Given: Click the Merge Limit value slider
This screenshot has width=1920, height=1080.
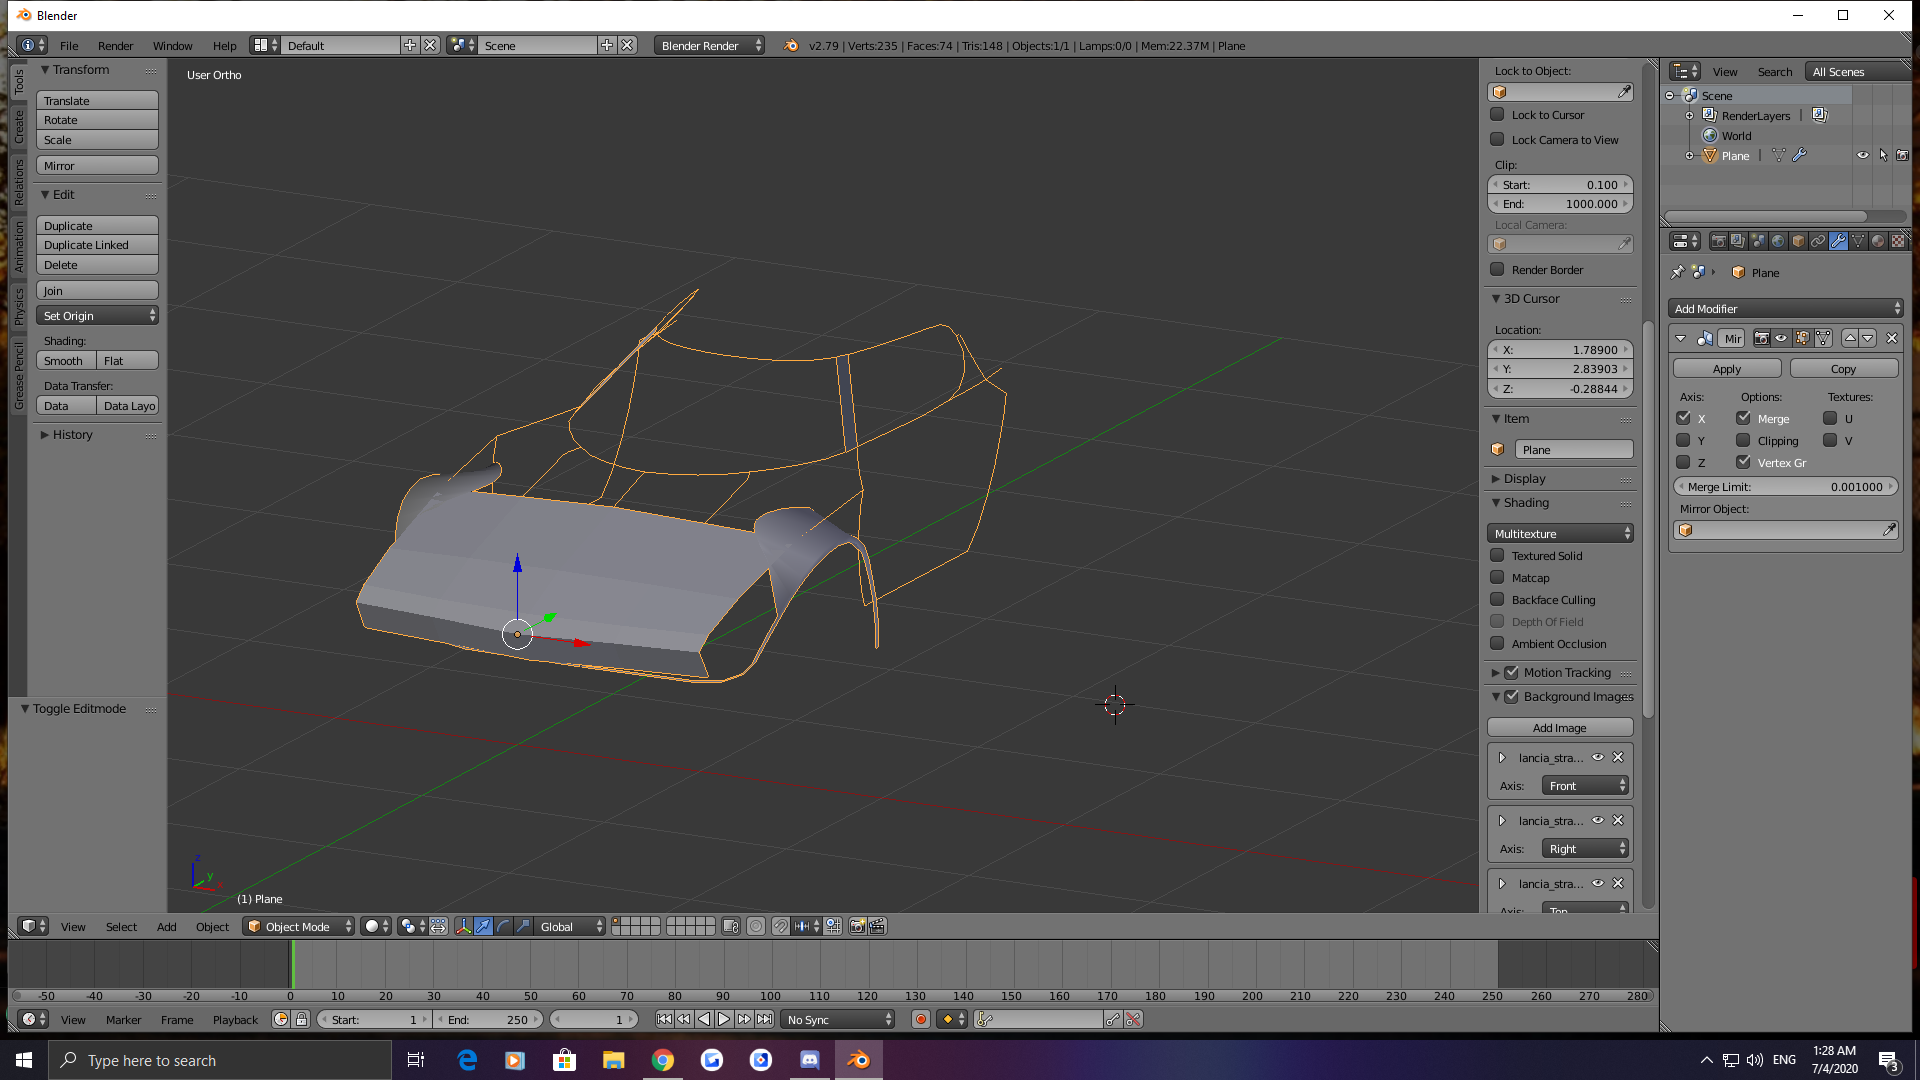Looking at the screenshot, I should tap(1785, 486).
